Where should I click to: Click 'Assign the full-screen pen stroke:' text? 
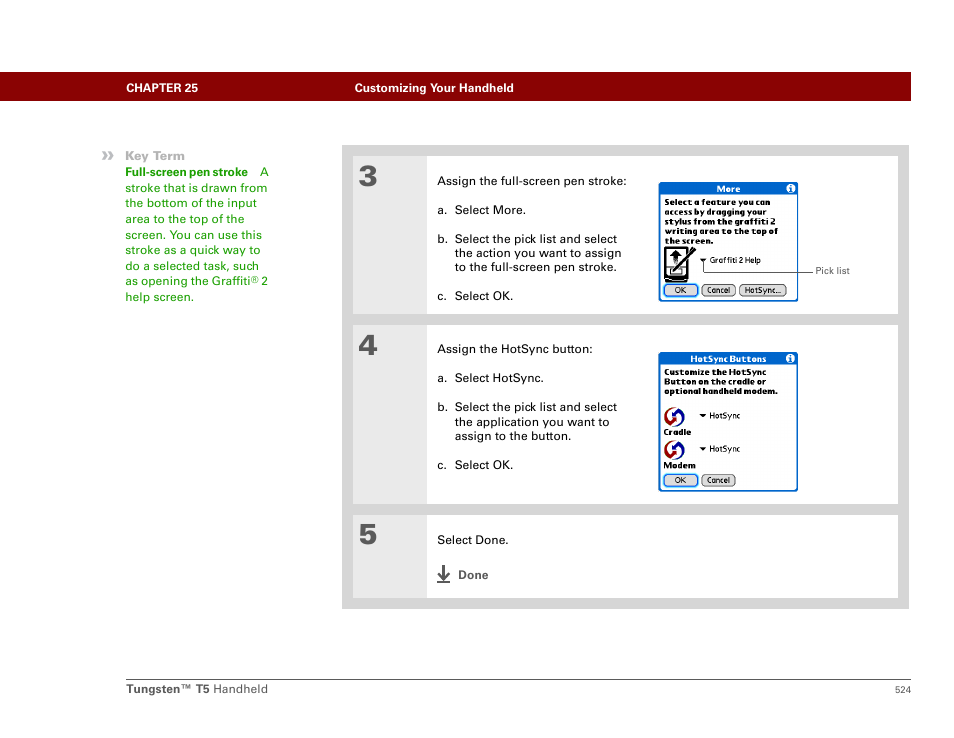(531, 181)
